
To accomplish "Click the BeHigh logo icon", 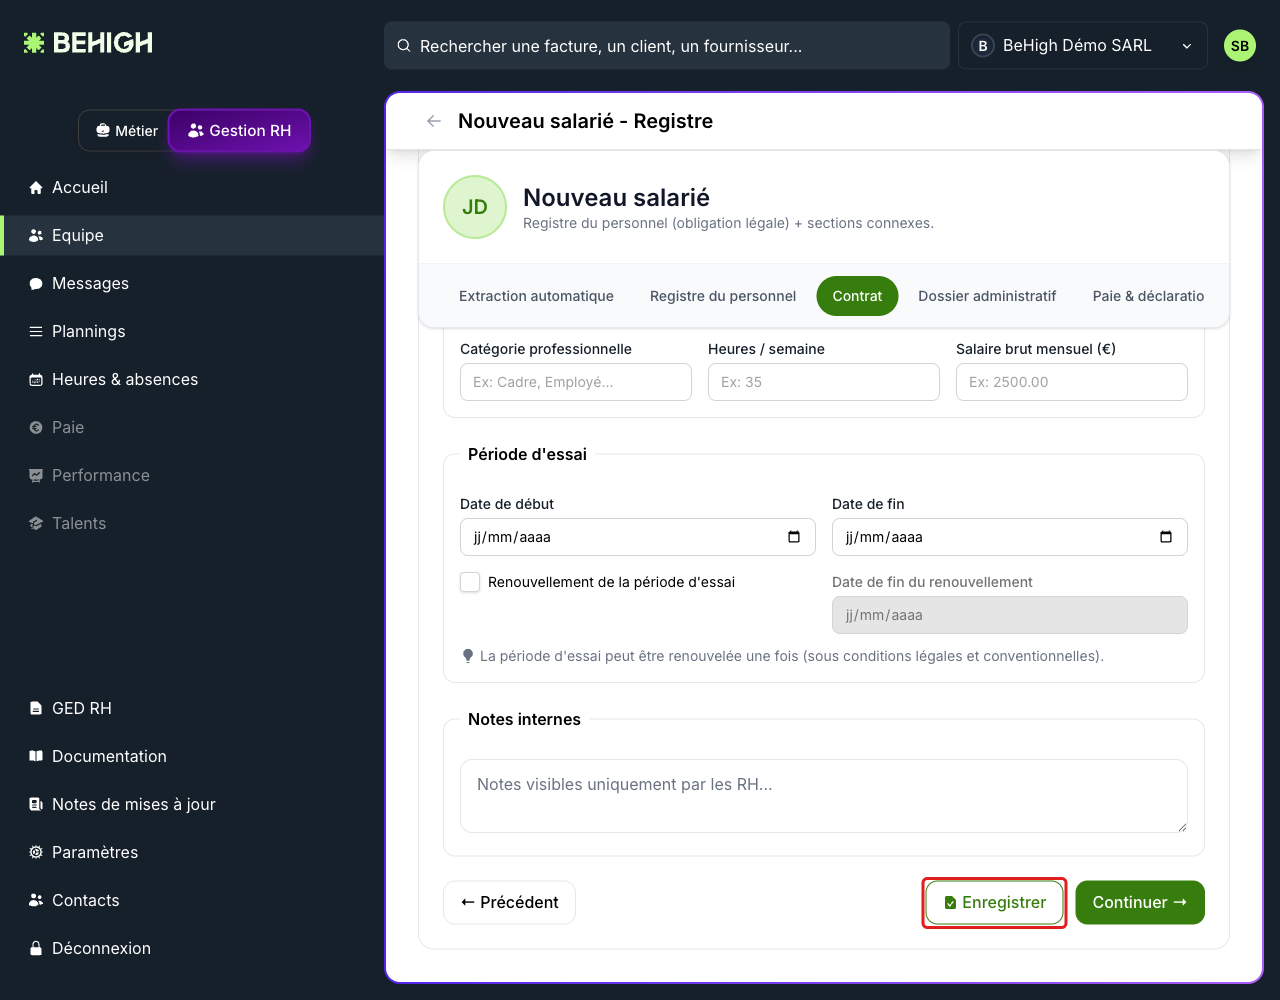I will pyautogui.click(x=34, y=43).
